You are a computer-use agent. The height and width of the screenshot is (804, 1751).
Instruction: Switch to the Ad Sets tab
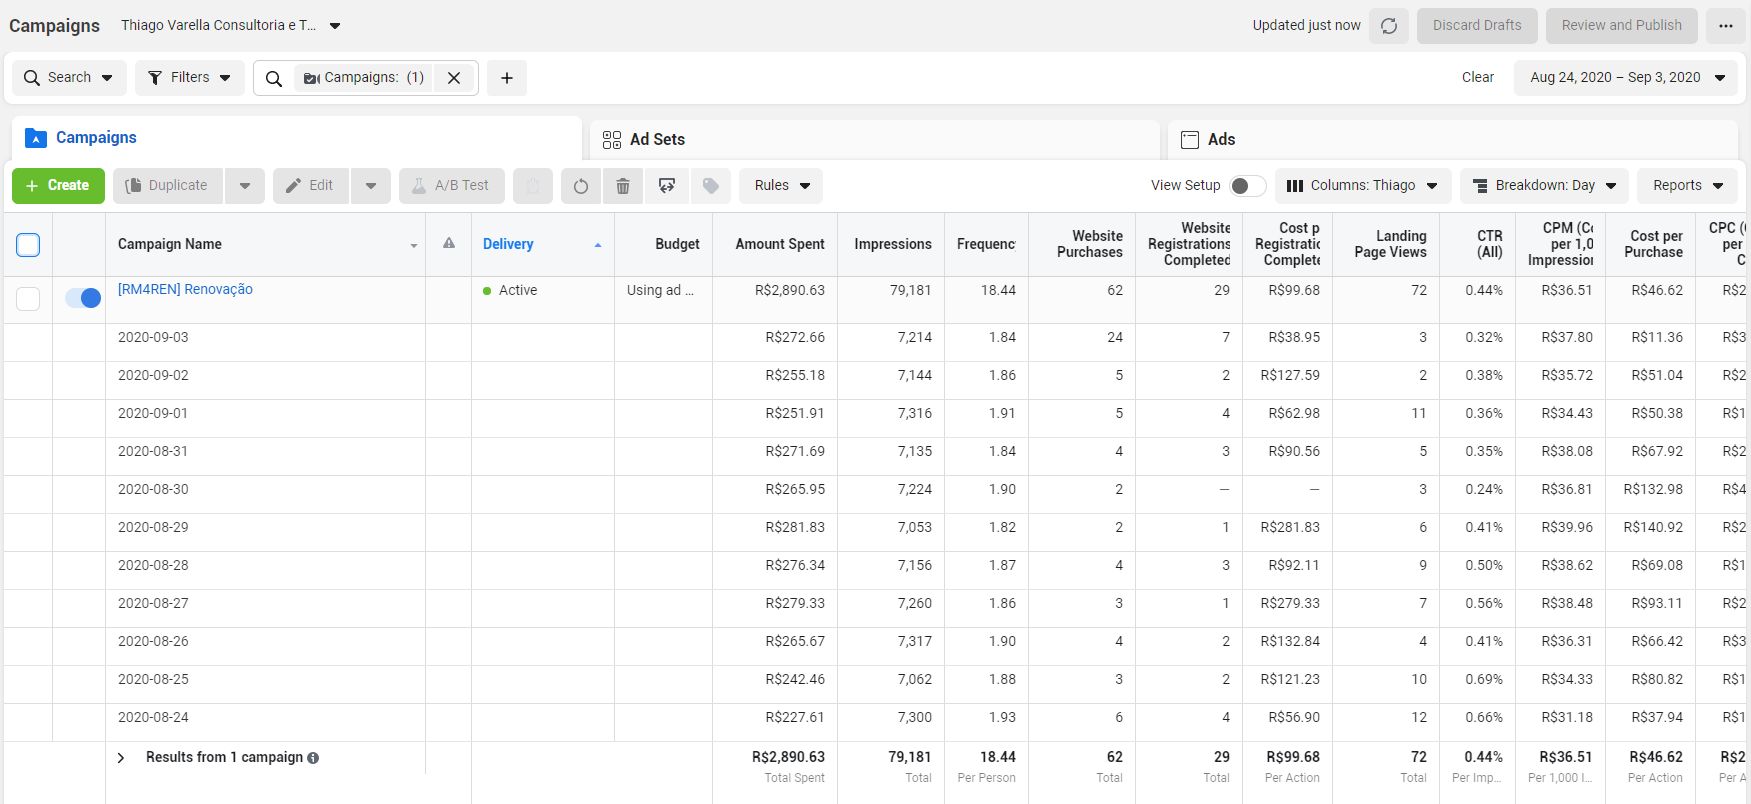pos(657,140)
